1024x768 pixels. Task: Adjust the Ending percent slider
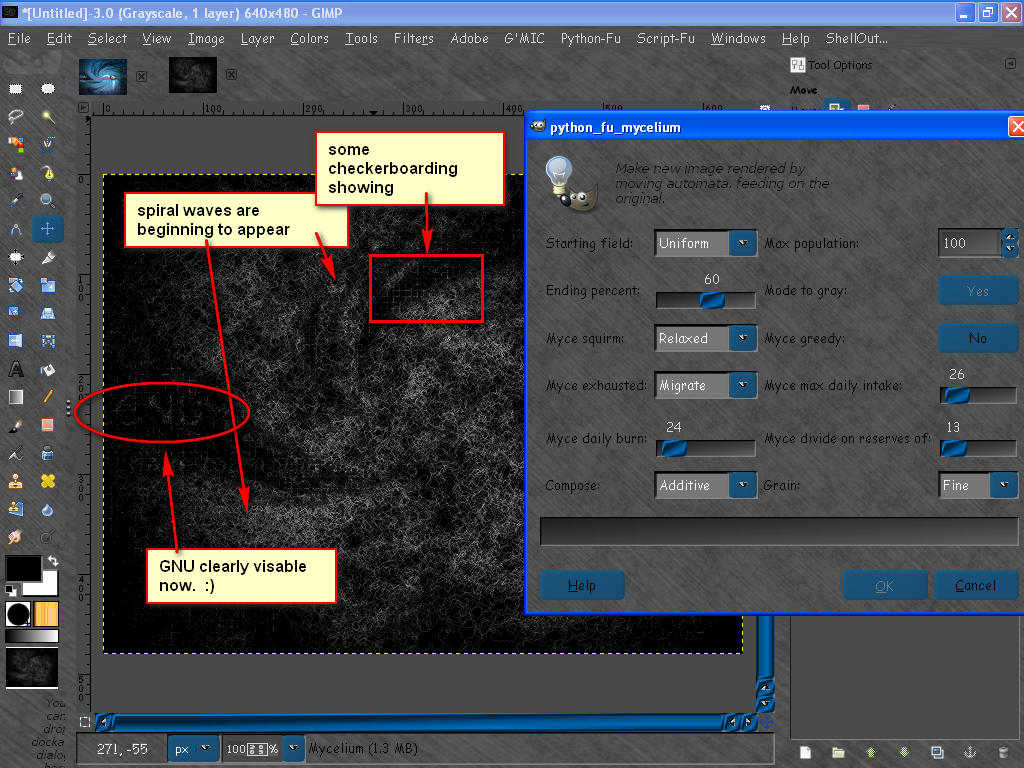tap(705, 300)
